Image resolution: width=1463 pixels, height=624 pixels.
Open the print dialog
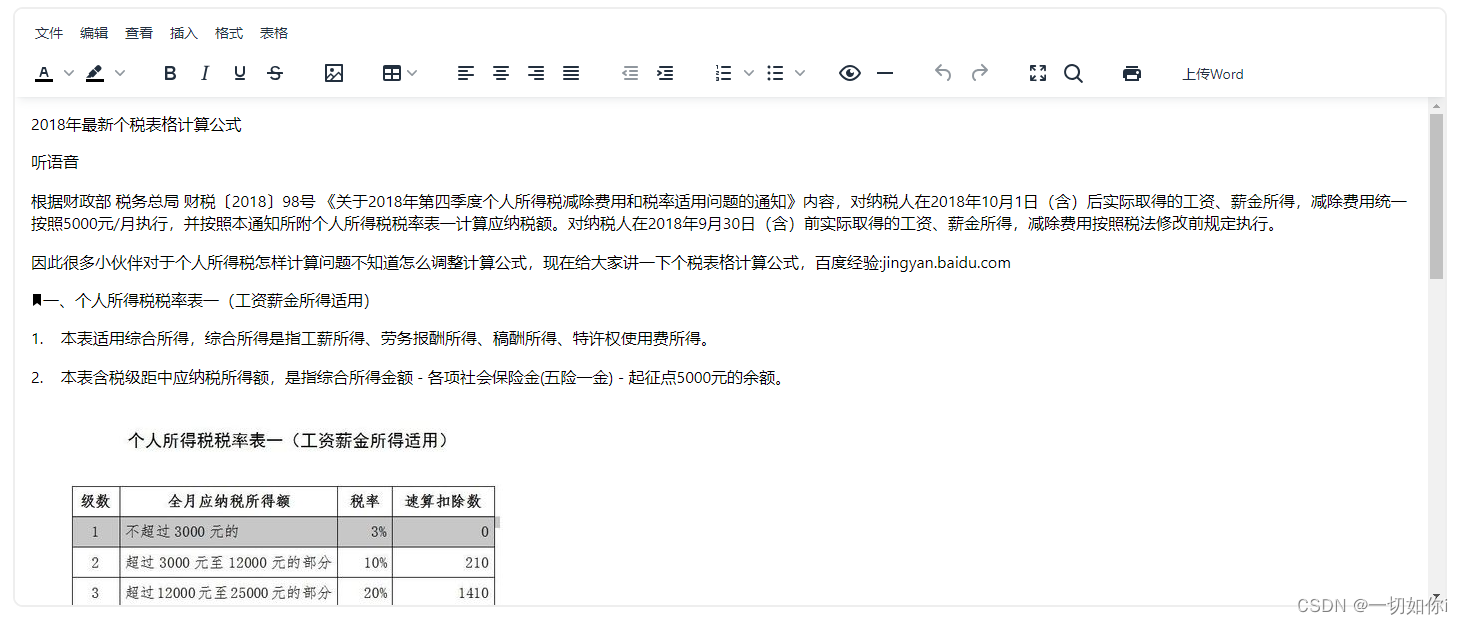click(x=1130, y=73)
